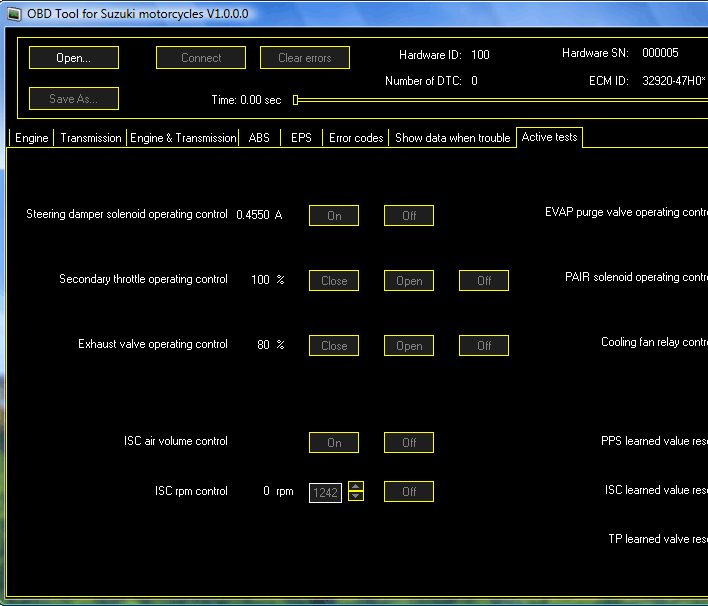
Task: Select the EPS tab
Action: coord(301,138)
